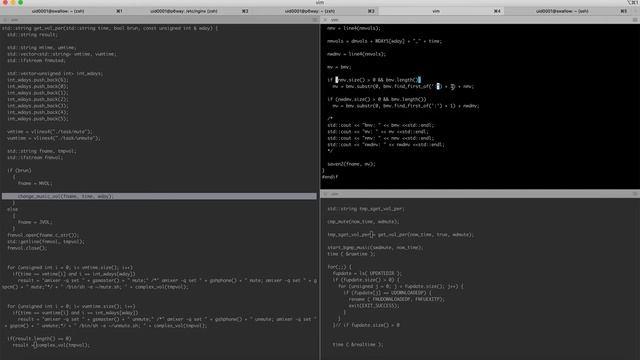Open the left vim pane's menu icon
Image resolution: width=640 pixels, height=360 pixels.
315,20
